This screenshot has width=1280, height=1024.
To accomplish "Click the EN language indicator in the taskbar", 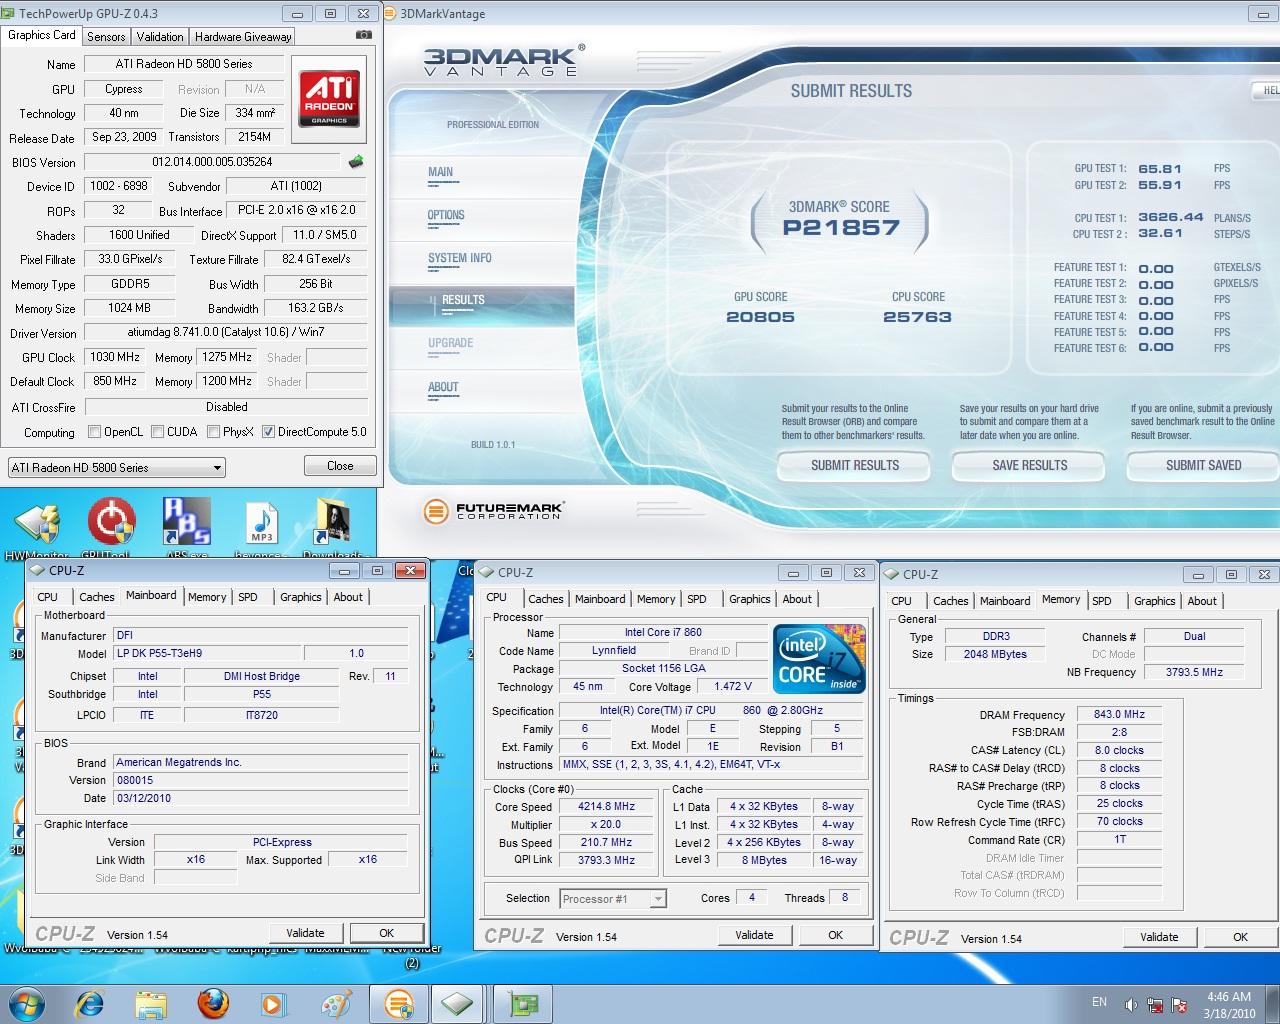I will click(1099, 1002).
